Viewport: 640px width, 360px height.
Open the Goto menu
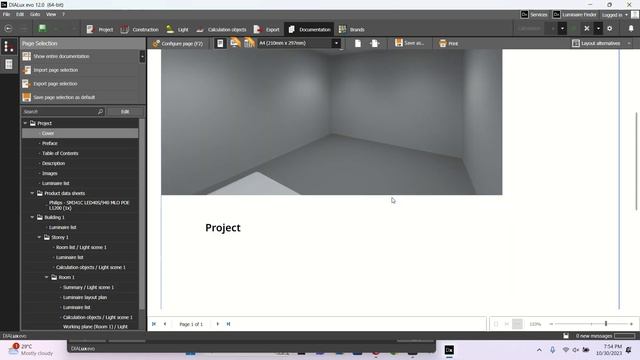[x=35, y=14]
